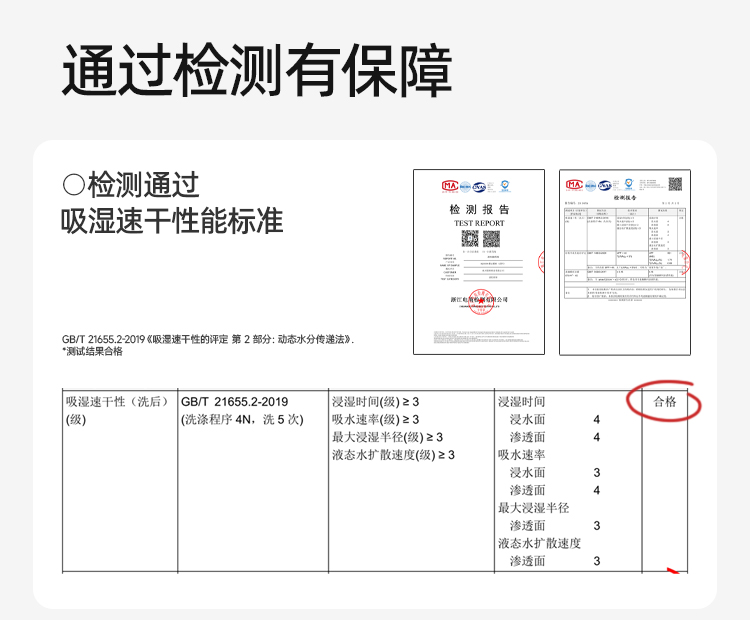Select the text 吸湿速干性能标准
The height and width of the screenshot is (620, 750).
[172, 221]
